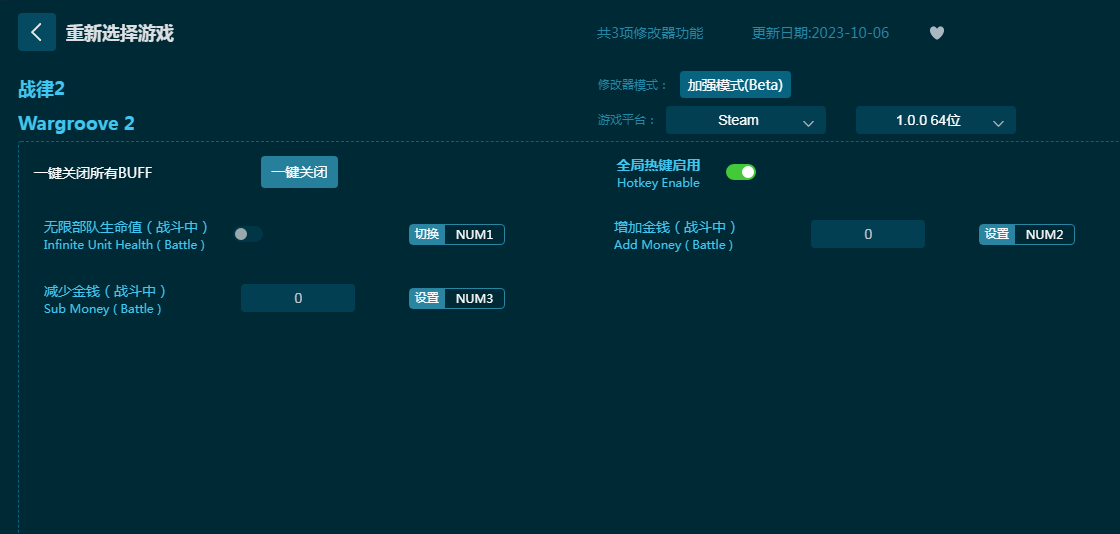1120x534 pixels.
Task: Click the 加强模式(Beta) mode button
Action: (x=735, y=85)
